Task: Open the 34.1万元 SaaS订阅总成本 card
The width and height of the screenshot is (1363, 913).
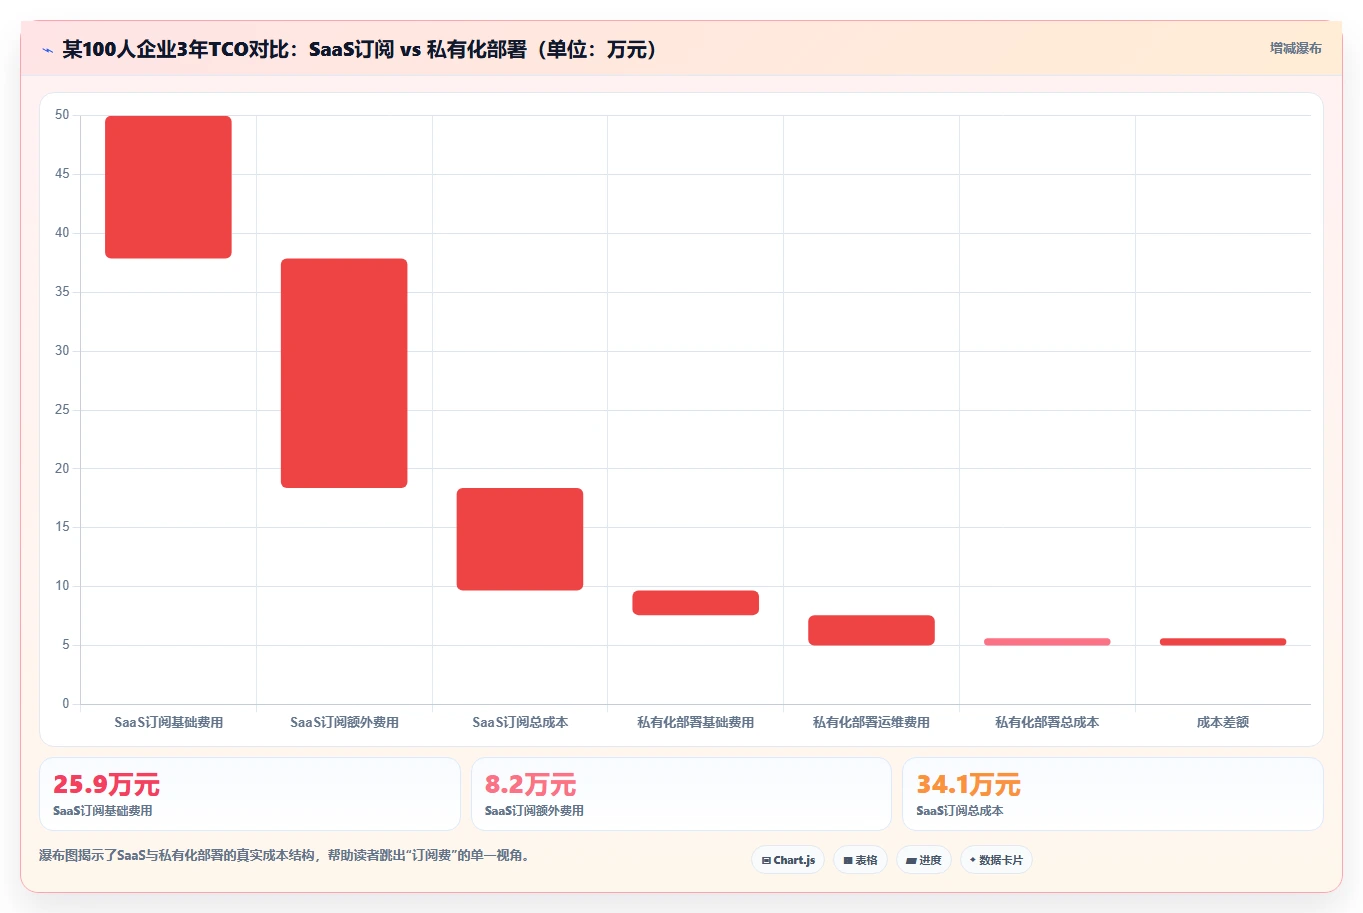Action: 1113,794
